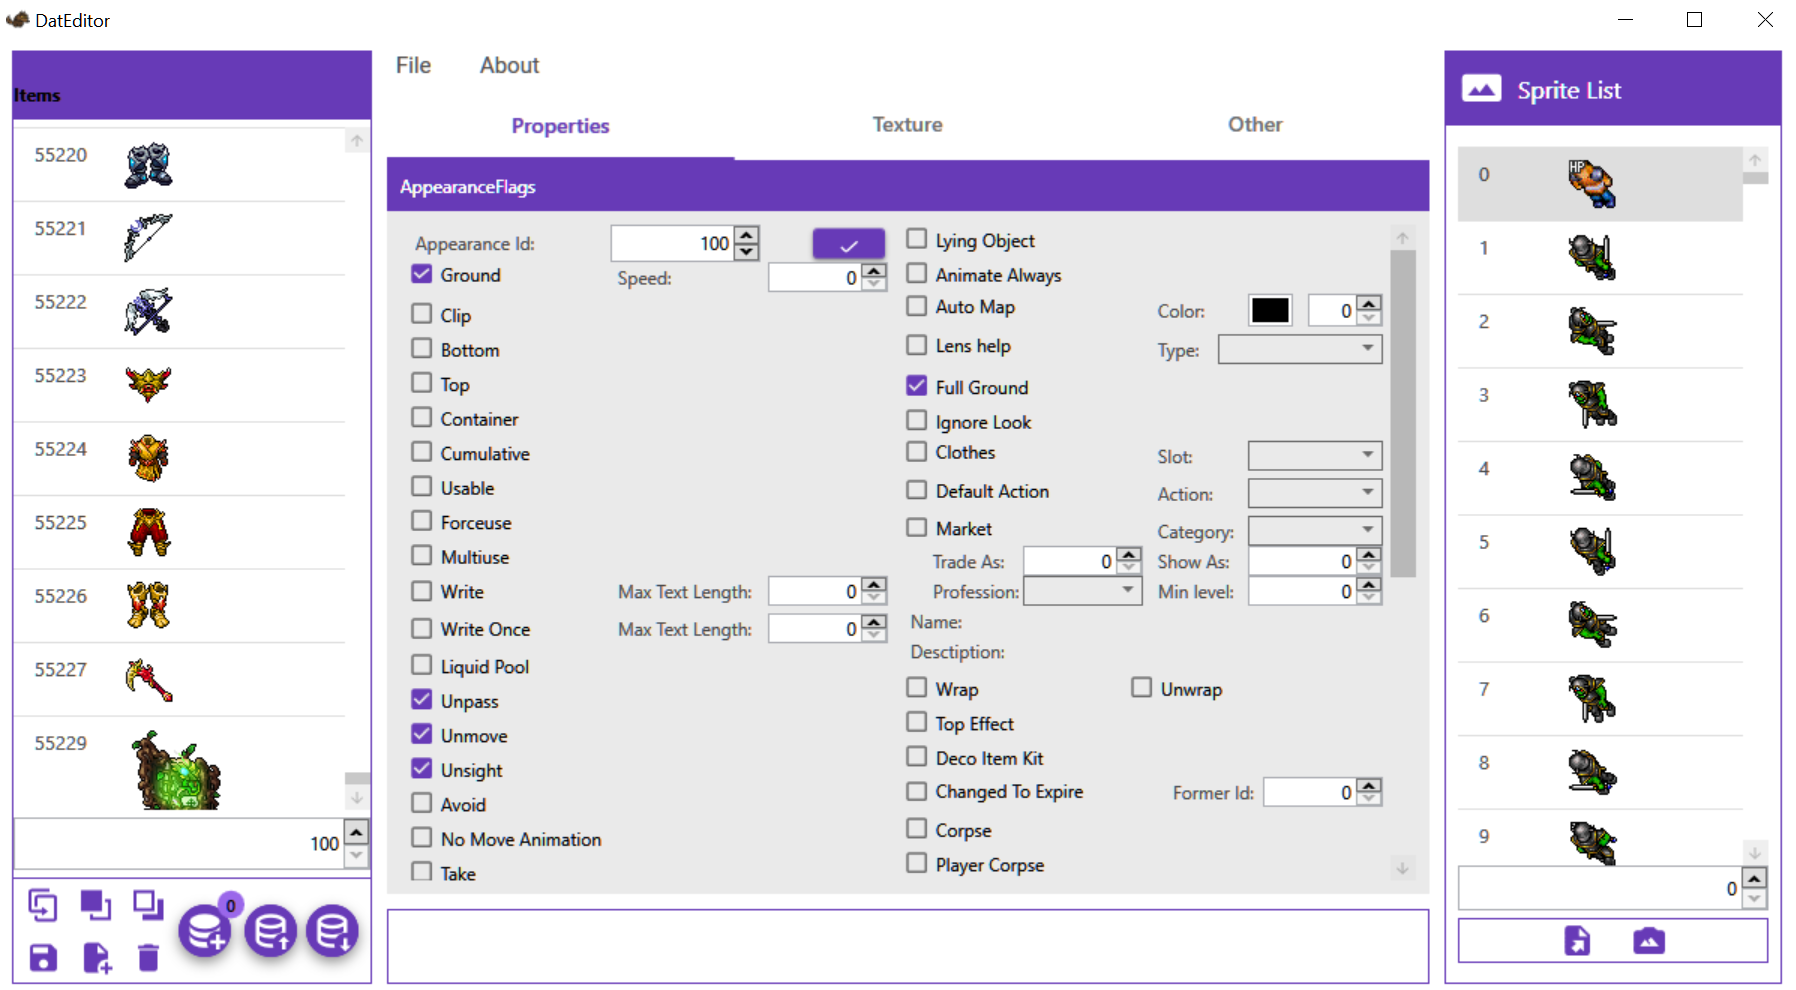Click the black Color swatch
The height and width of the screenshot is (990, 1796).
(x=1269, y=310)
